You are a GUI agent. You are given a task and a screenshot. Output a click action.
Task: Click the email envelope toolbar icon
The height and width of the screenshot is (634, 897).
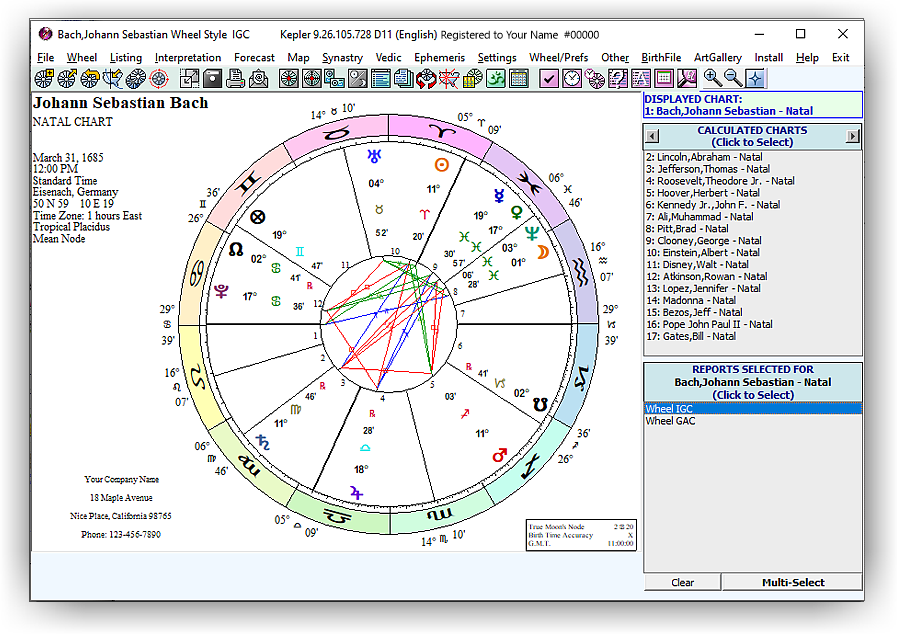pyautogui.click(x=259, y=78)
